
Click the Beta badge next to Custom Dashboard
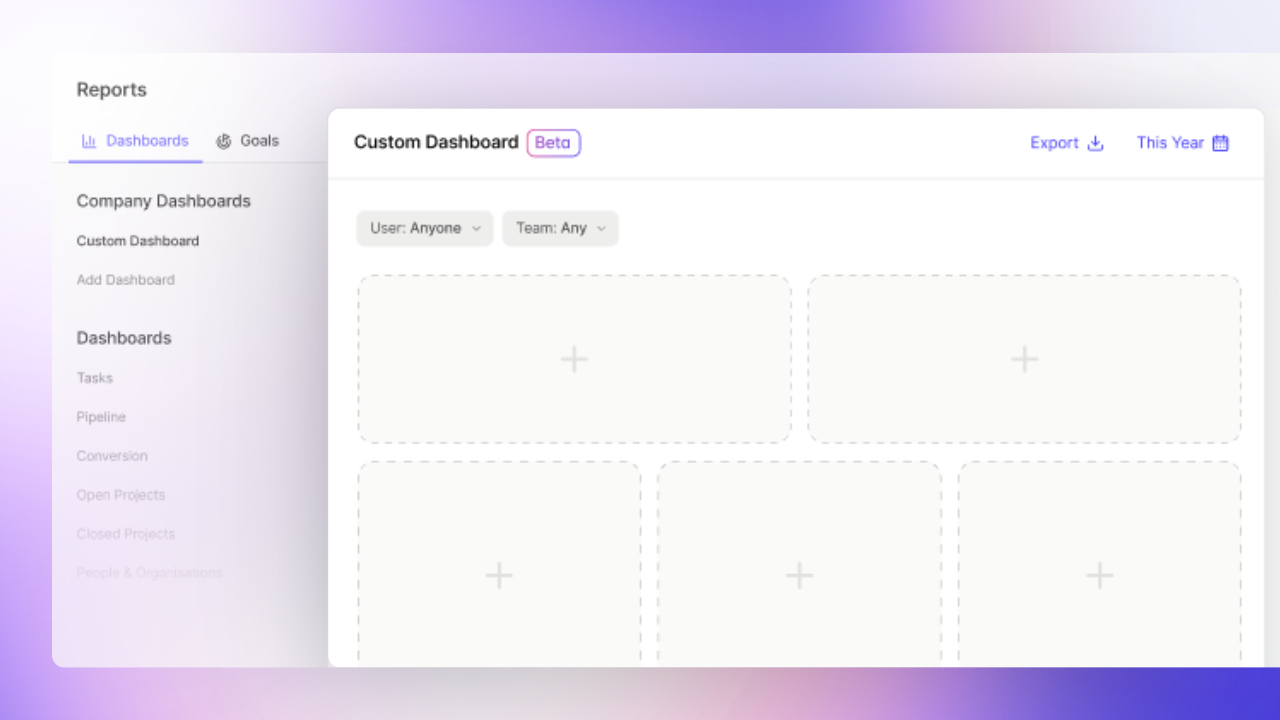(x=553, y=143)
